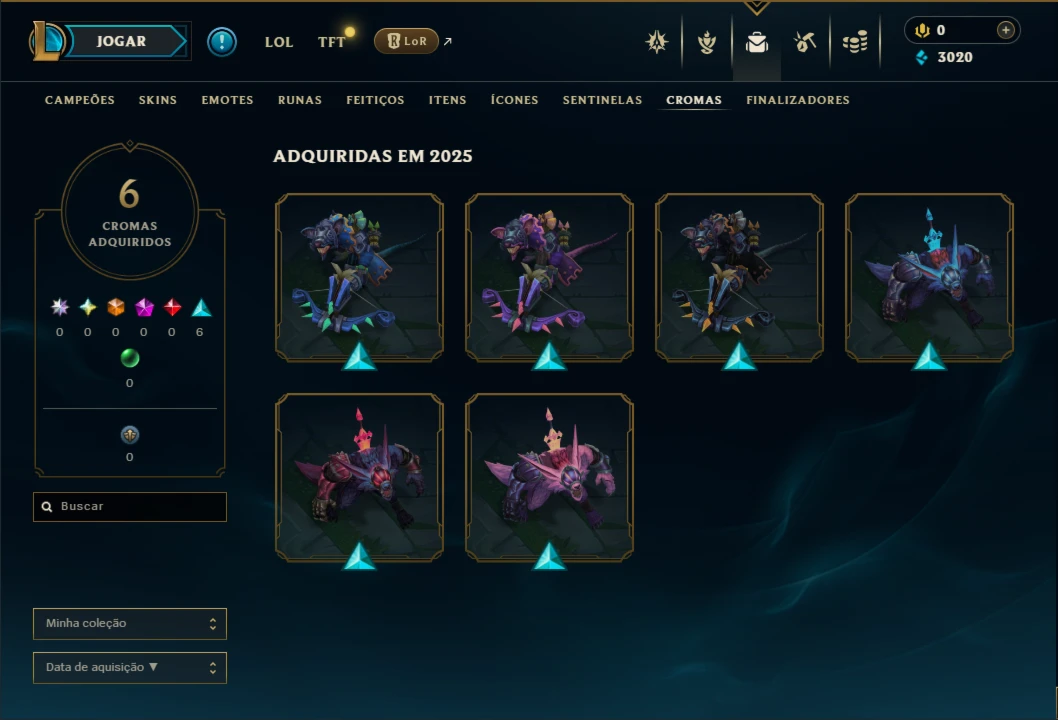This screenshot has width=1058, height=720.
Task: Open the Clash laurel trophy icon
Action: pos(706,43)
